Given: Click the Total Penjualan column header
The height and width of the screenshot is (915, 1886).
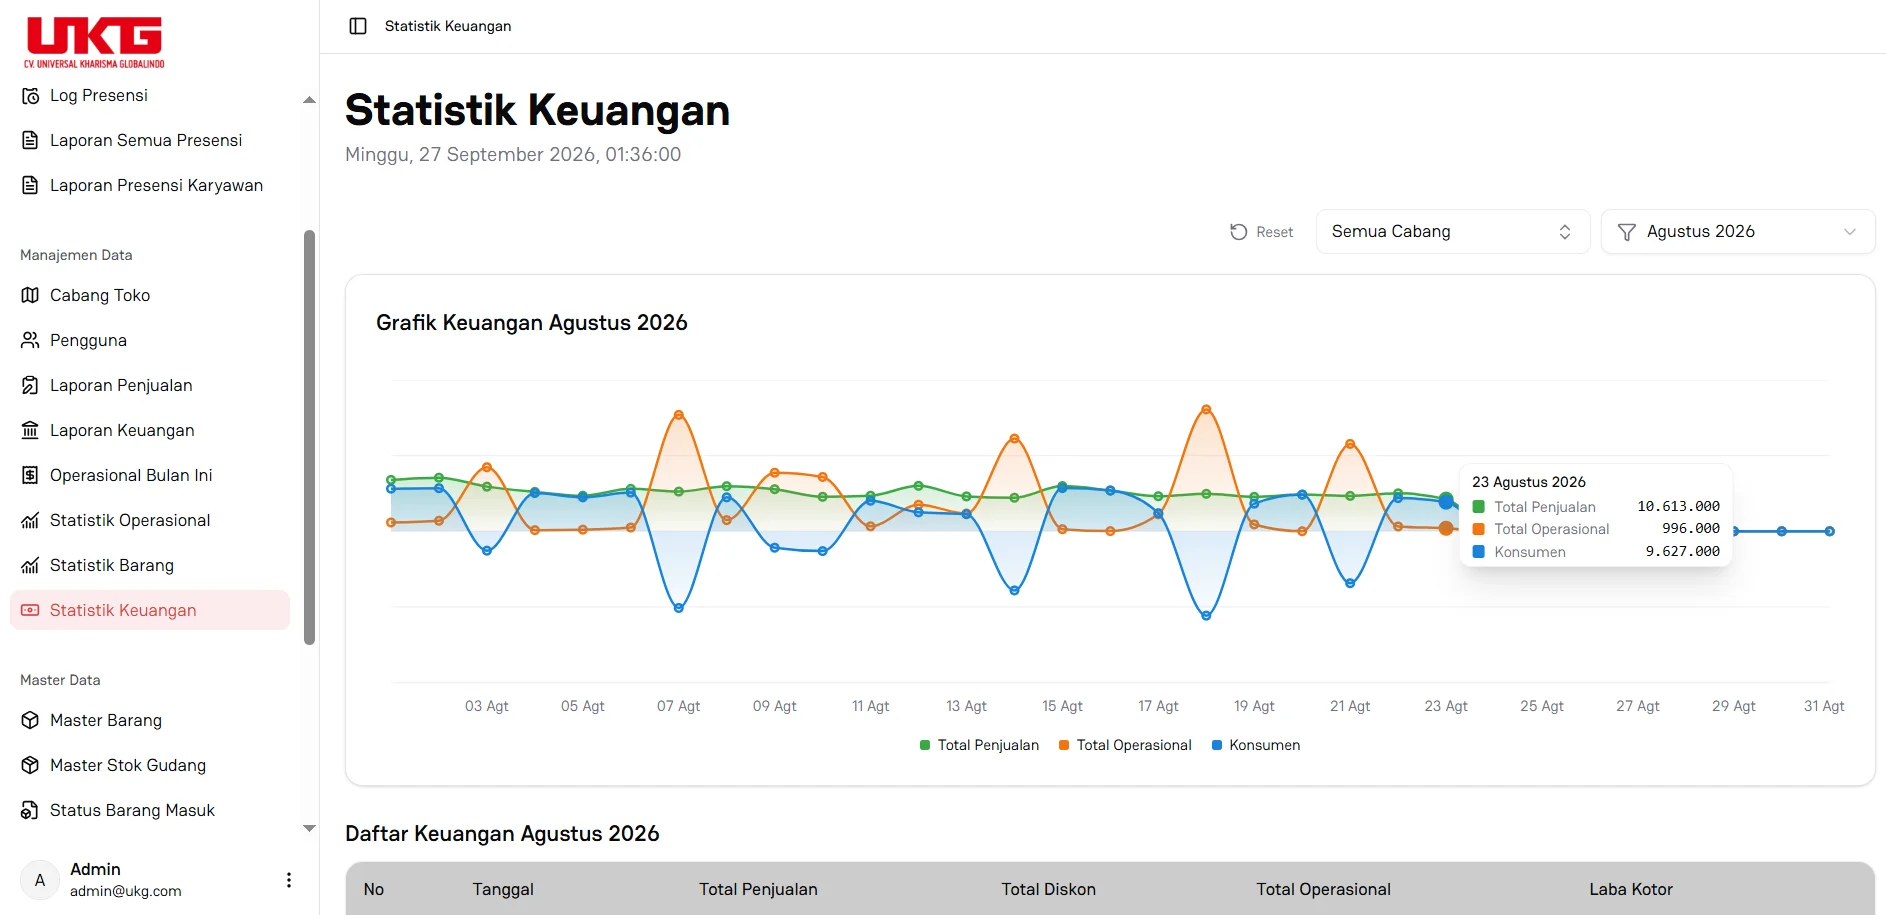Looking at the screenshot, I should point(758,890).
